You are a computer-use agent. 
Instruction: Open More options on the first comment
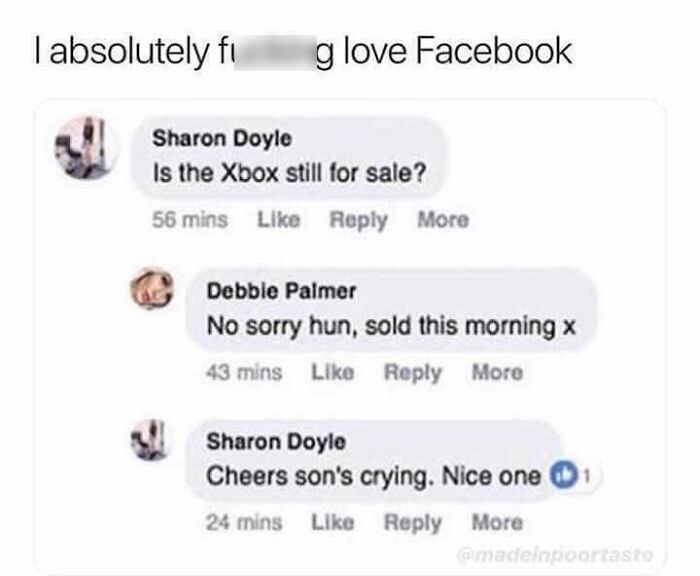(x=443, y=220)
